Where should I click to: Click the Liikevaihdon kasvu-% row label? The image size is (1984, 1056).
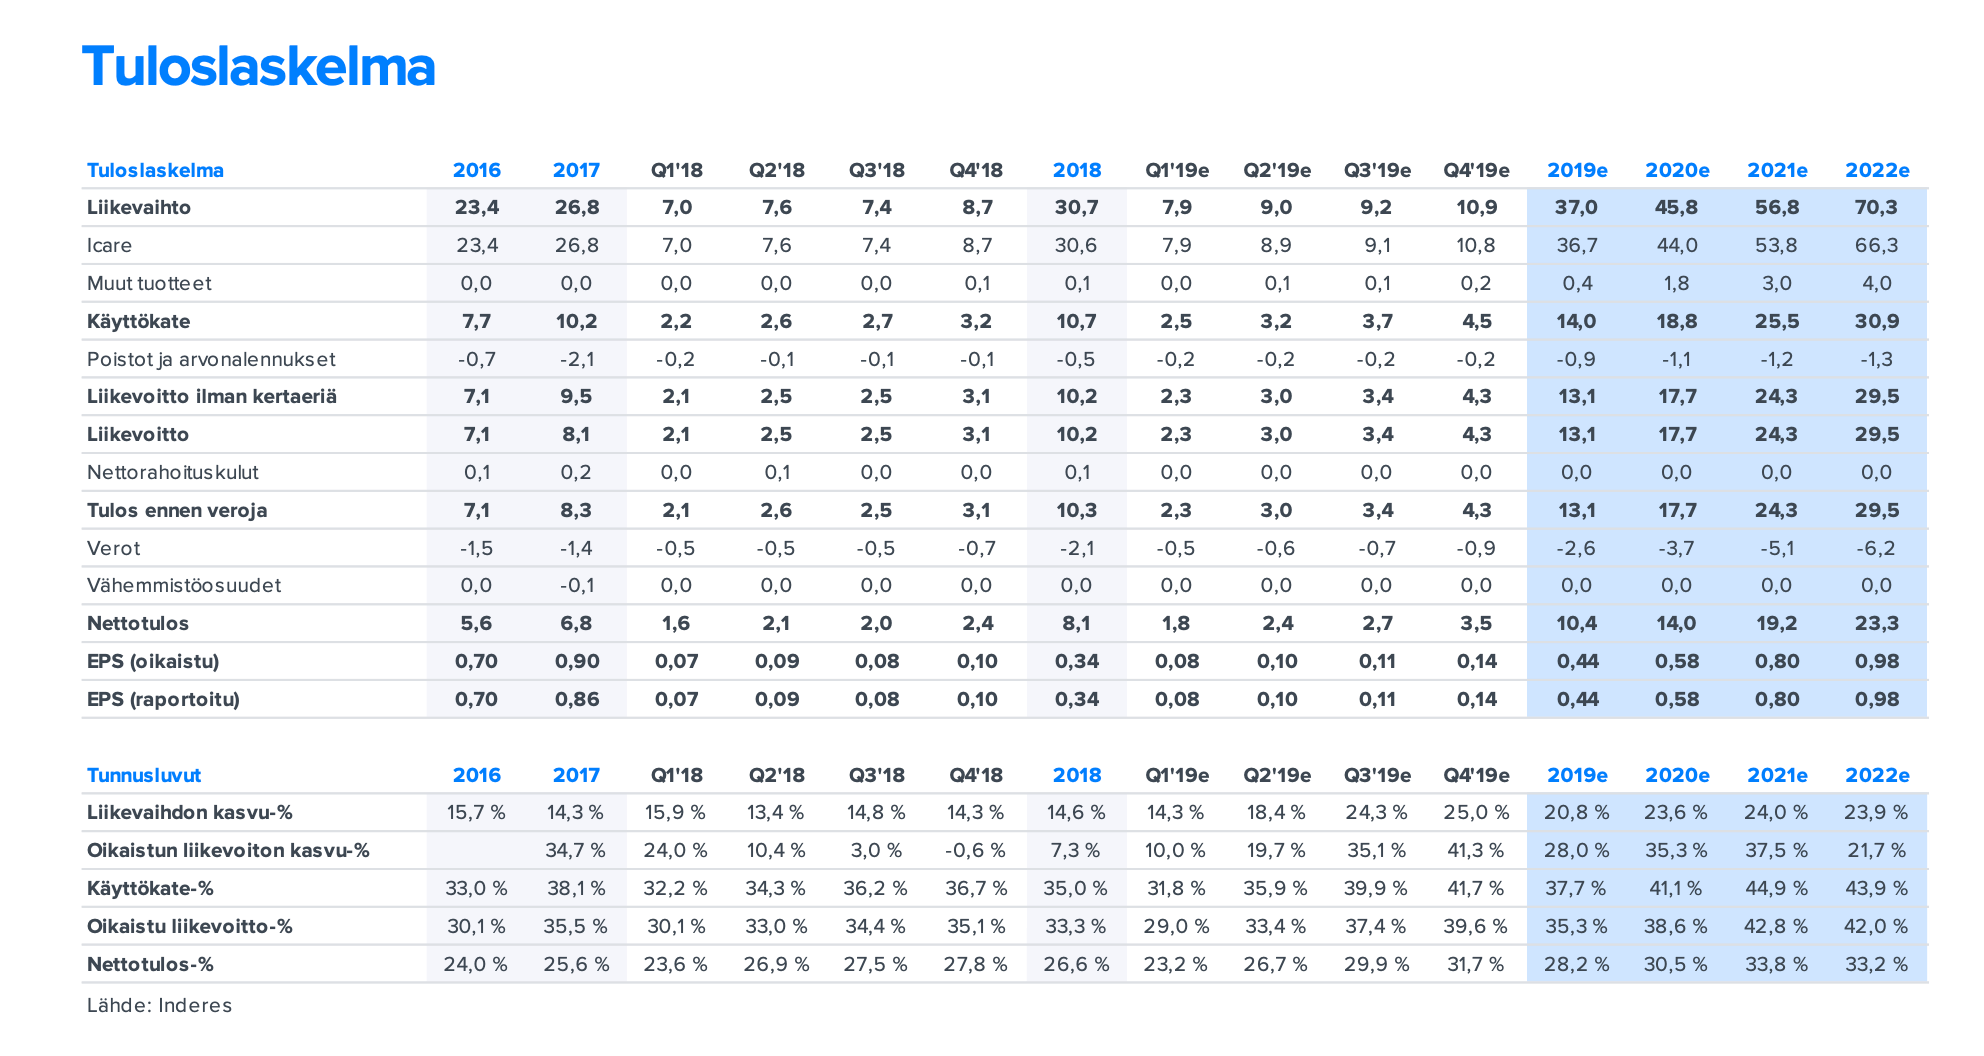tap(190, 812)
